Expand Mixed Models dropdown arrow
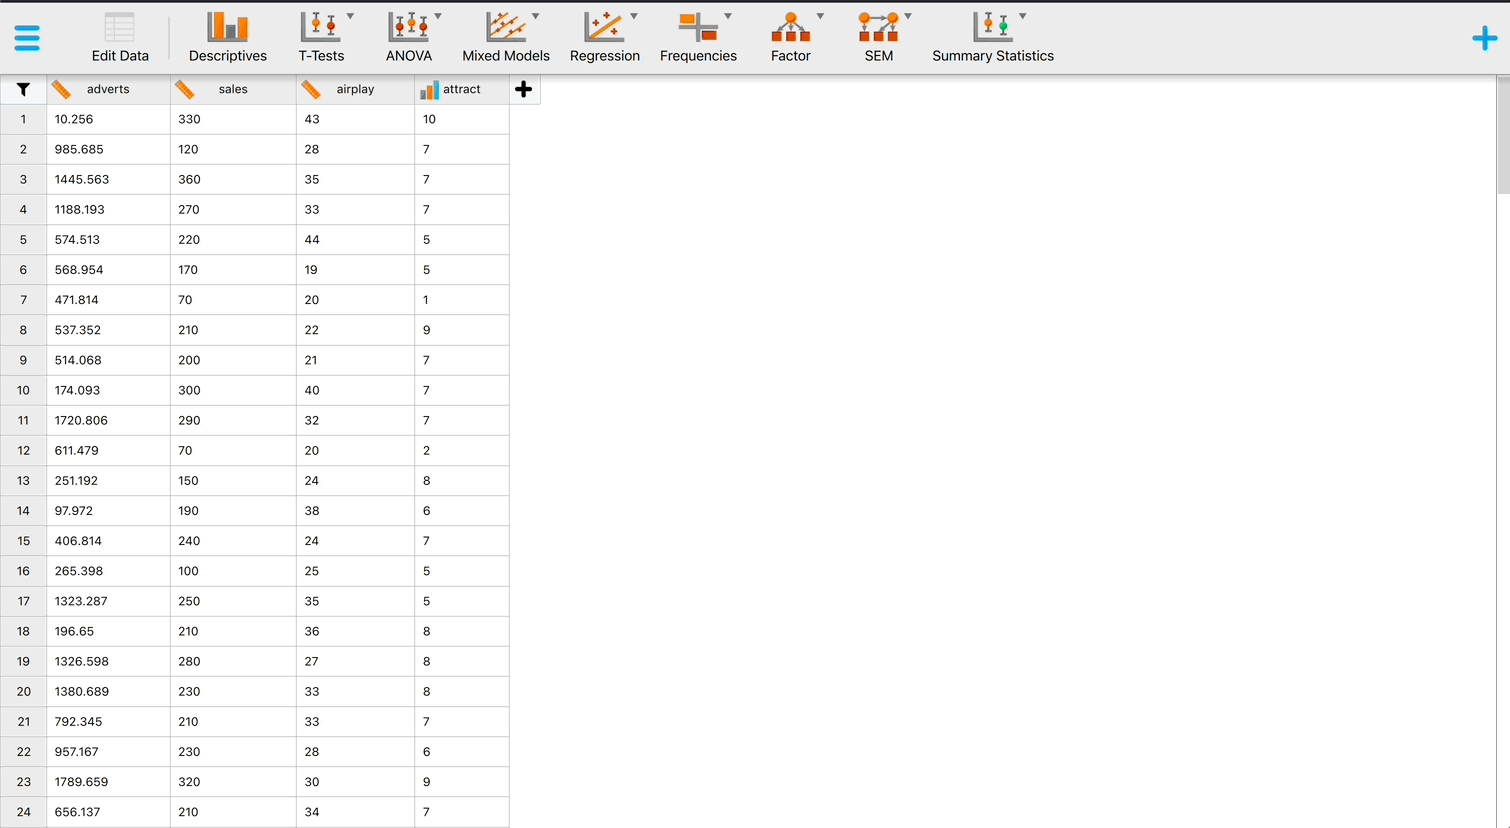Viewport: 1510px width, 828px height. click(x=535, y=16)
